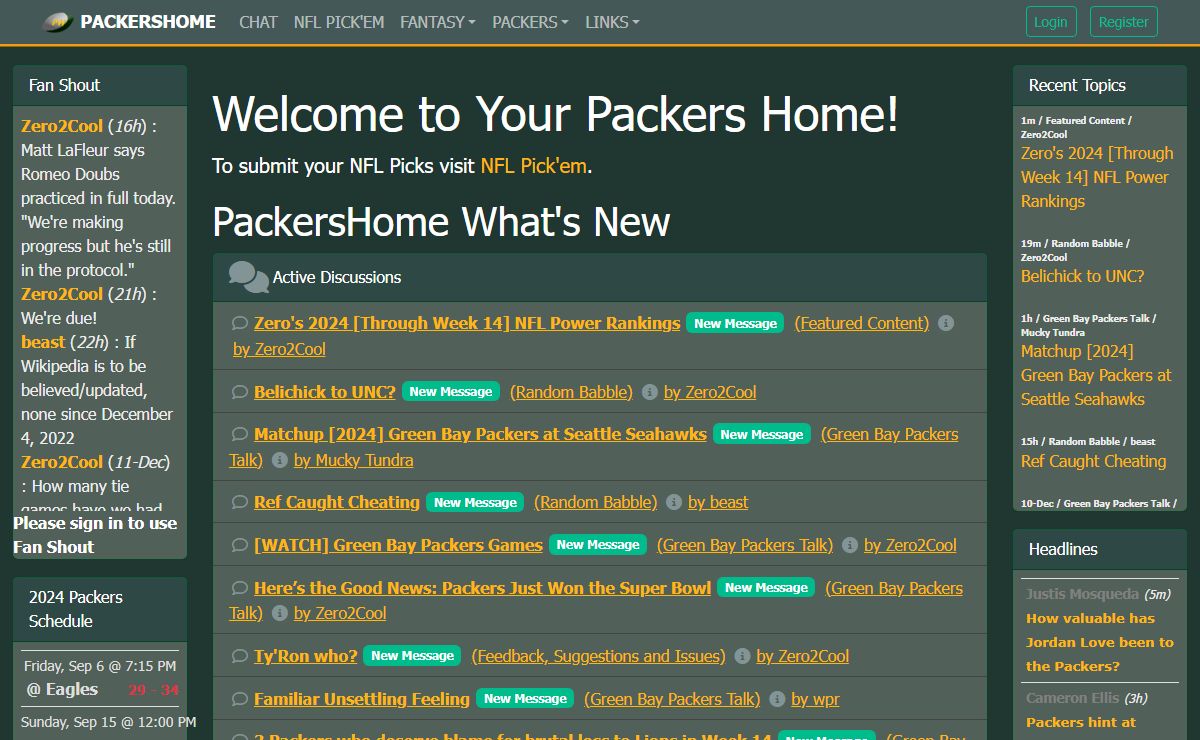This screenshot has width=1200, height=740.
Task: Open headline Packers hint at
Action: point(1081,722)
